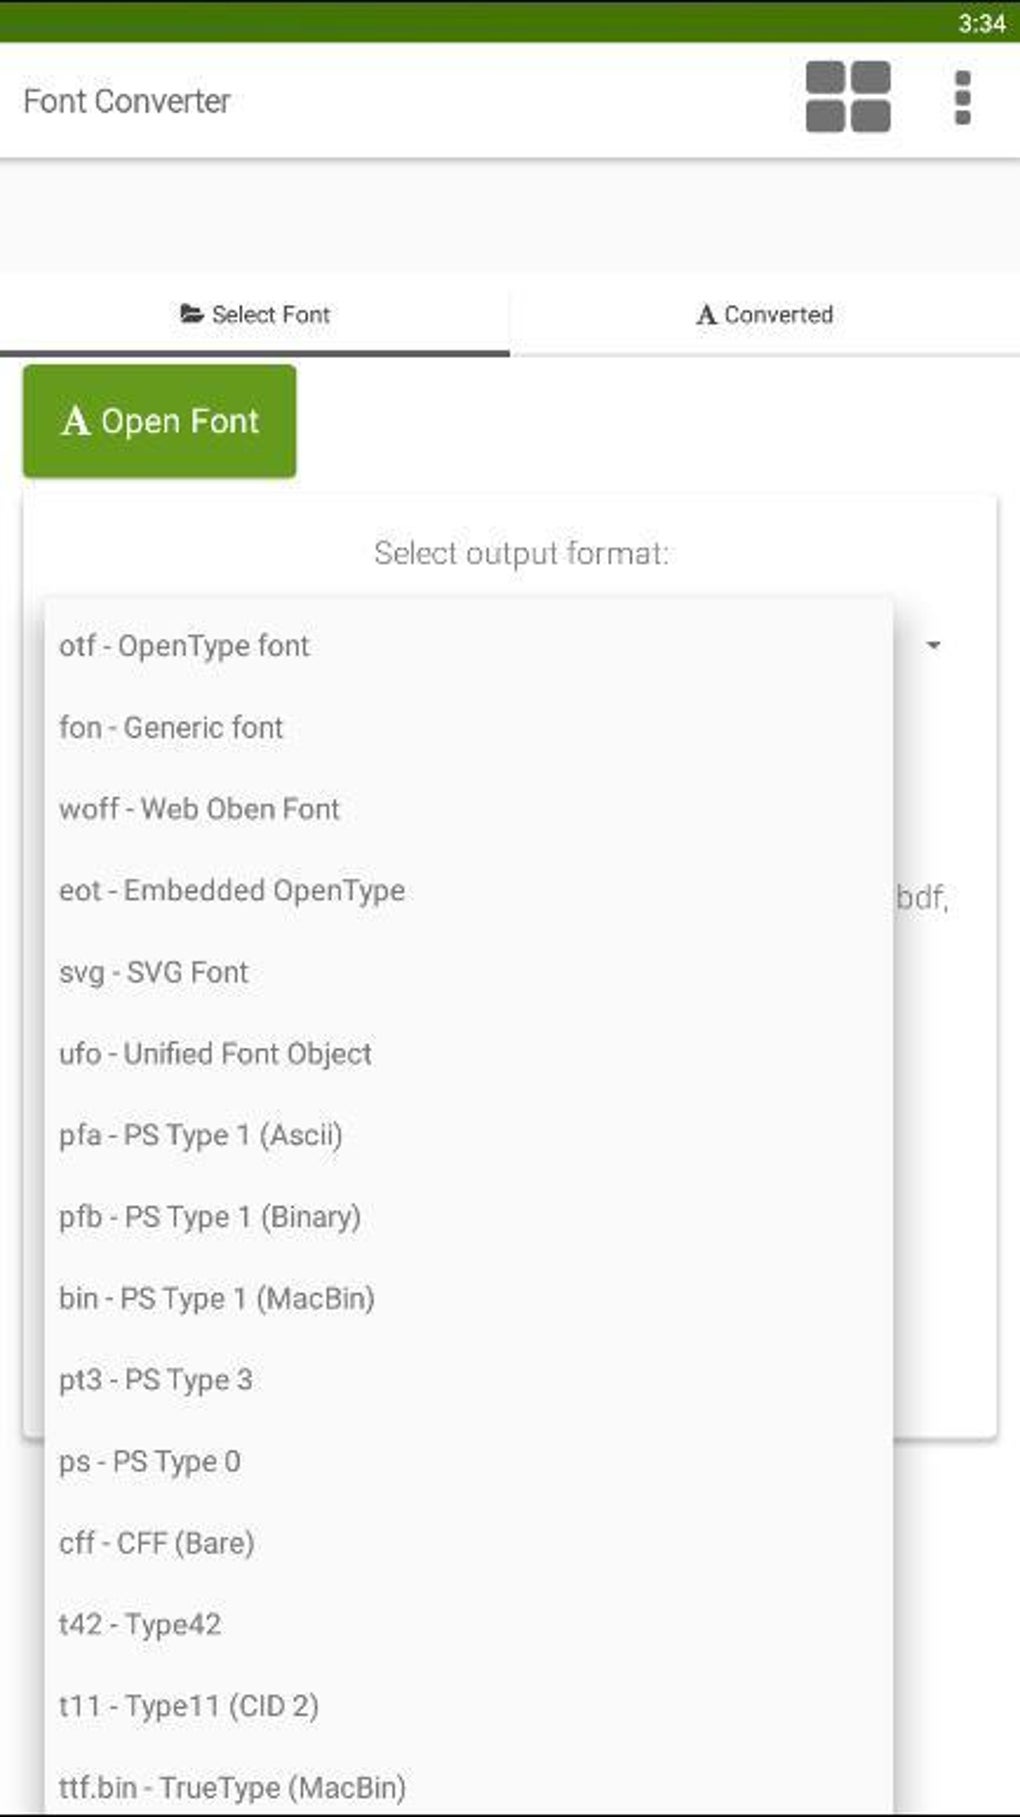Switch to the Converted tab
The width and height of the screenshot is (1020, 1817).
click(x=765, y=315)
